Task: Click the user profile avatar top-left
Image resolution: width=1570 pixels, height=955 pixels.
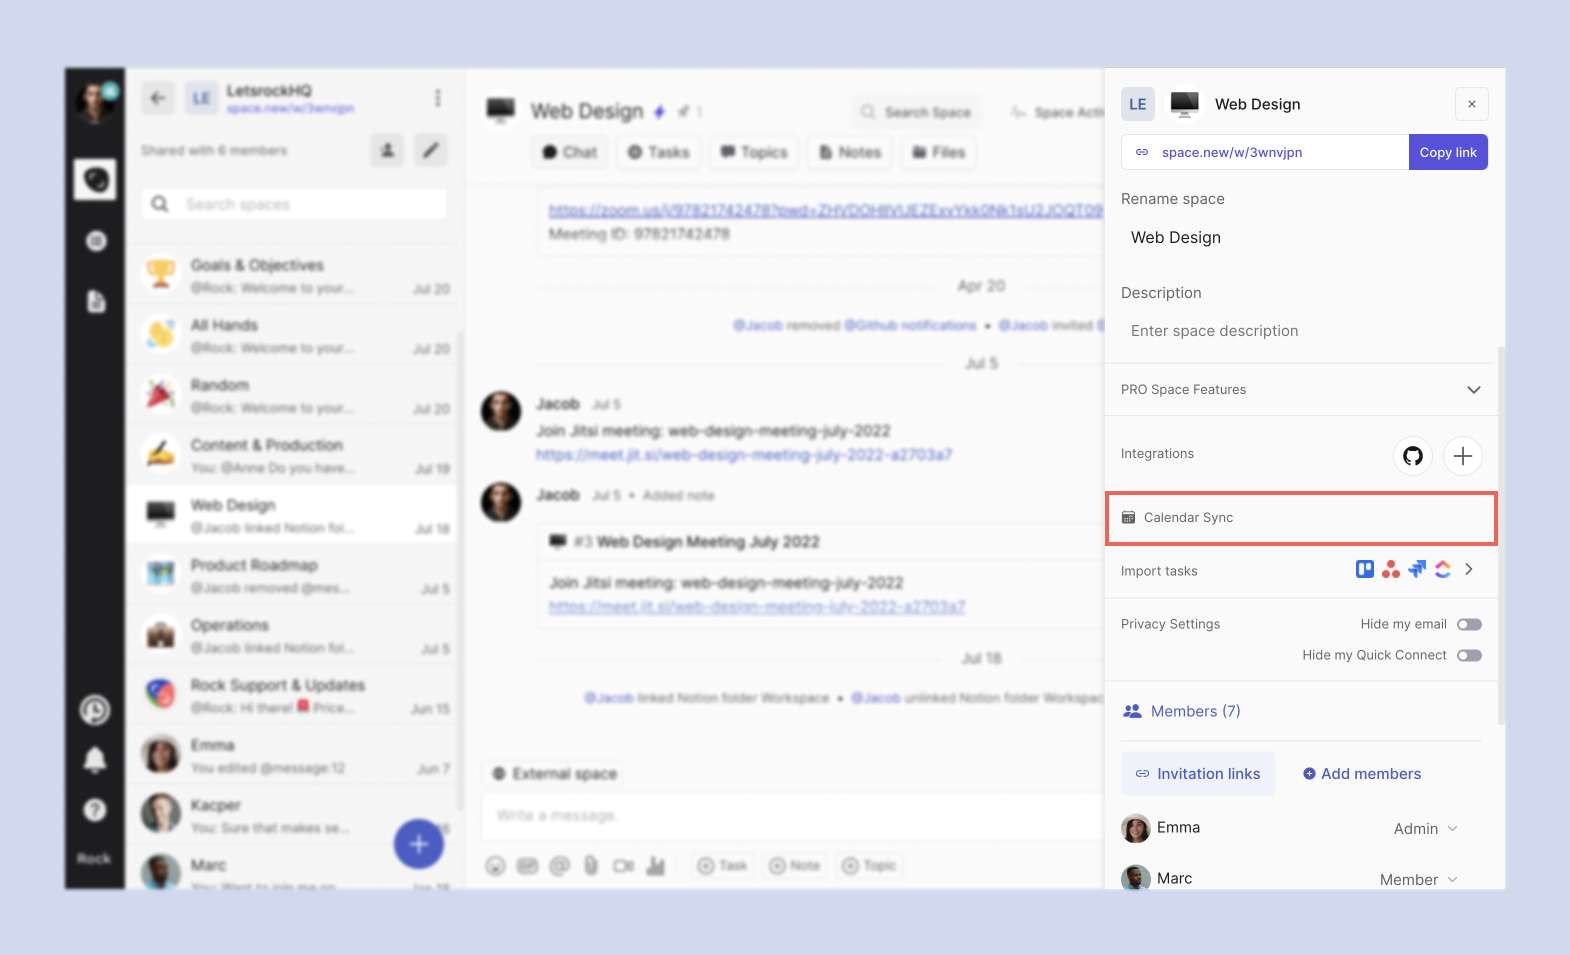Action: pyautogui.click(x=95, y=102)
